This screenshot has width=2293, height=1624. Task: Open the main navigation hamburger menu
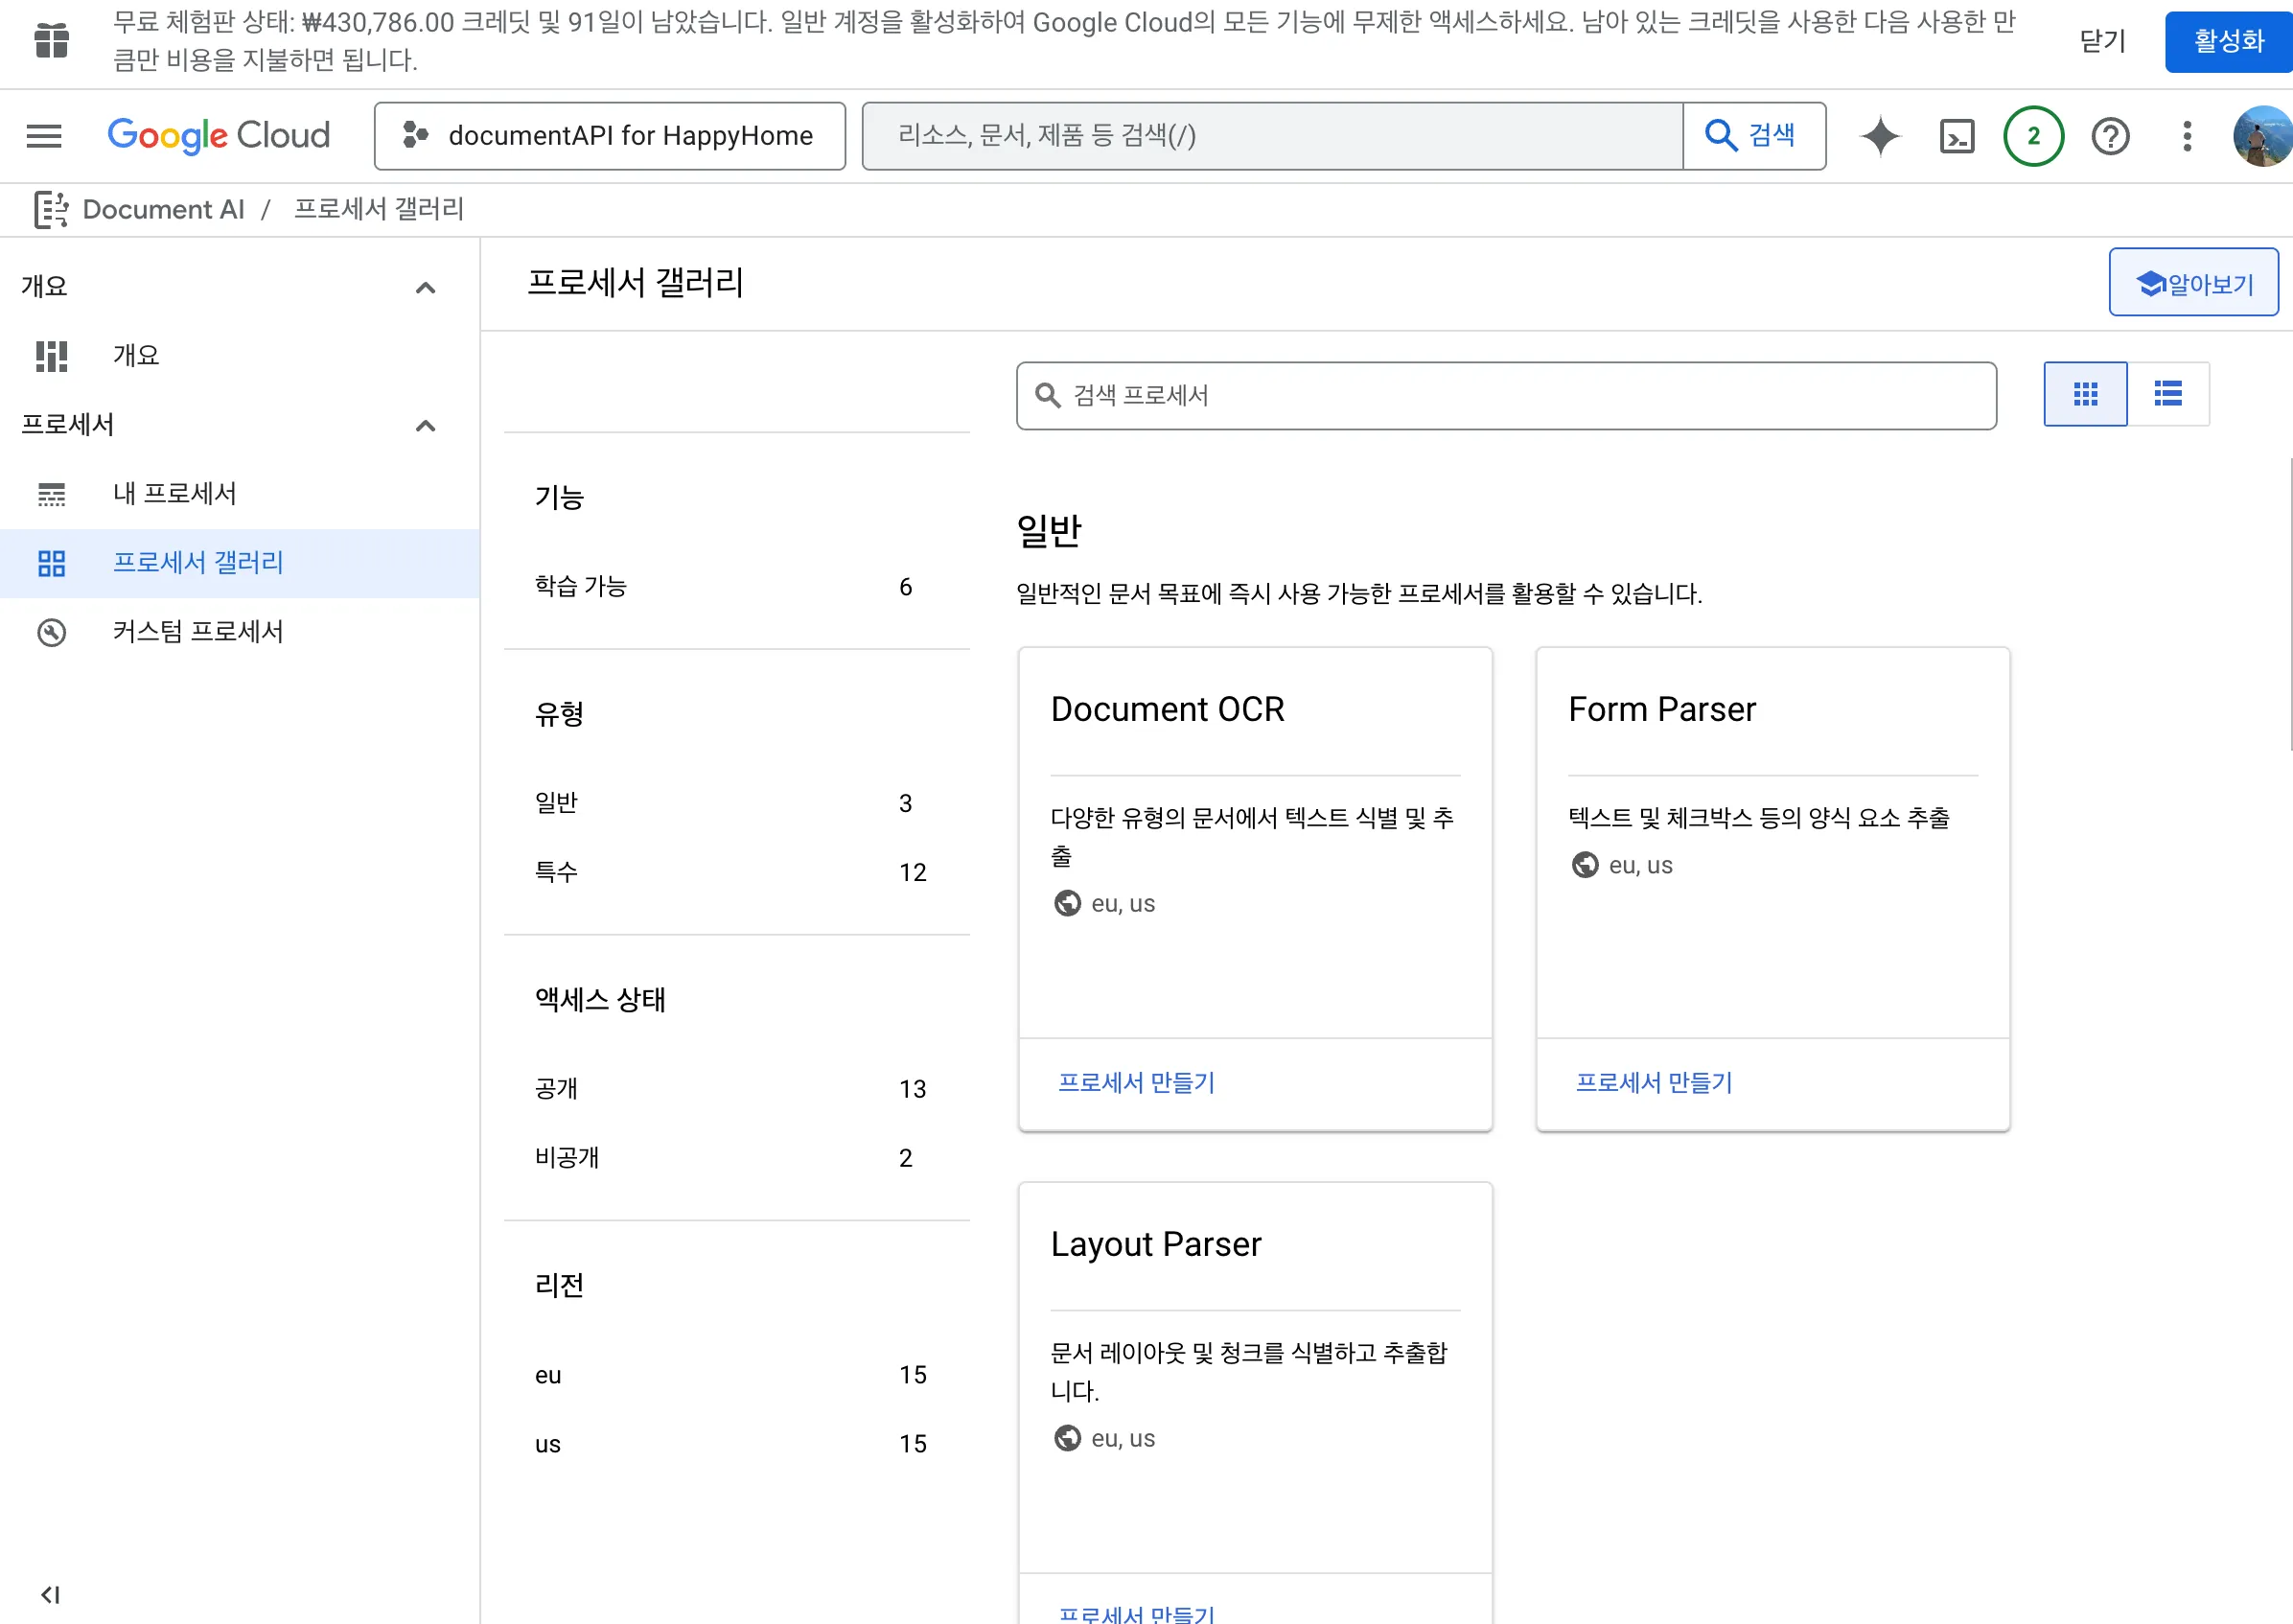click(43, 136)
